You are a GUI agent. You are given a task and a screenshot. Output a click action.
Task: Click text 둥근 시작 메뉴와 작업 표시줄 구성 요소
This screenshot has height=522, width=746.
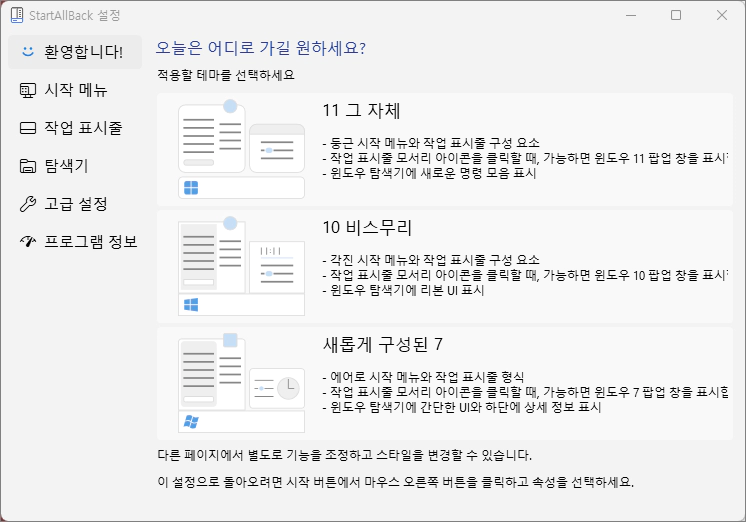coord(435,143)
